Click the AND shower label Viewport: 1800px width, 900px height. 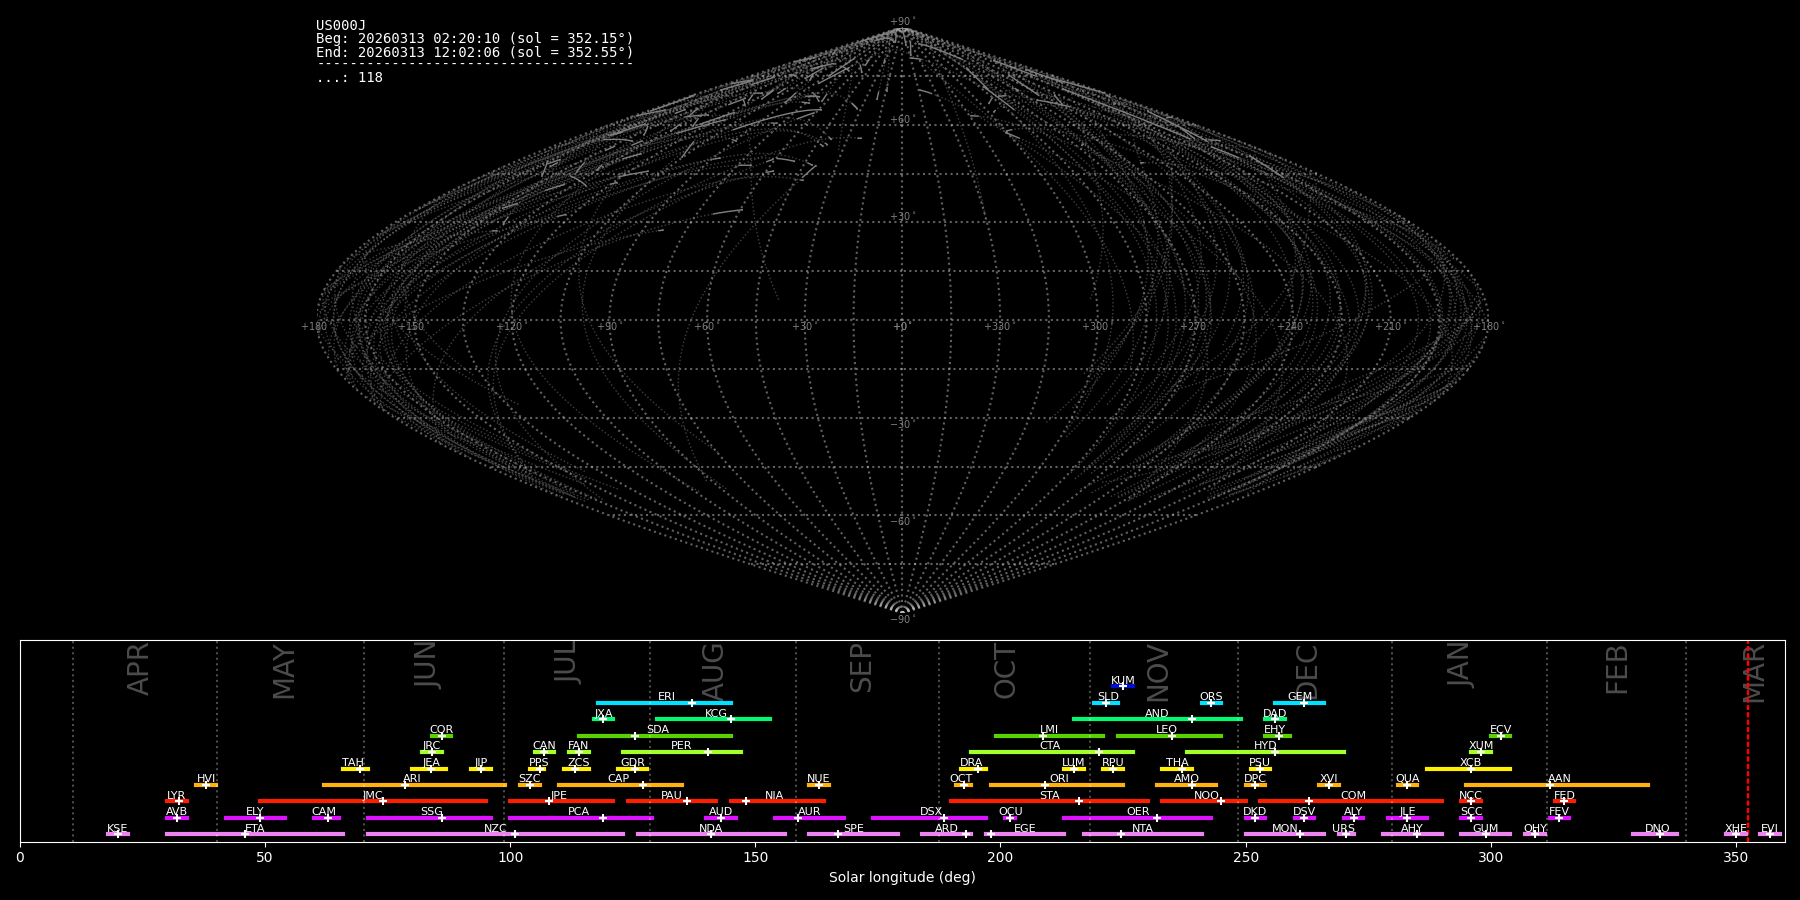point(1157,714)
